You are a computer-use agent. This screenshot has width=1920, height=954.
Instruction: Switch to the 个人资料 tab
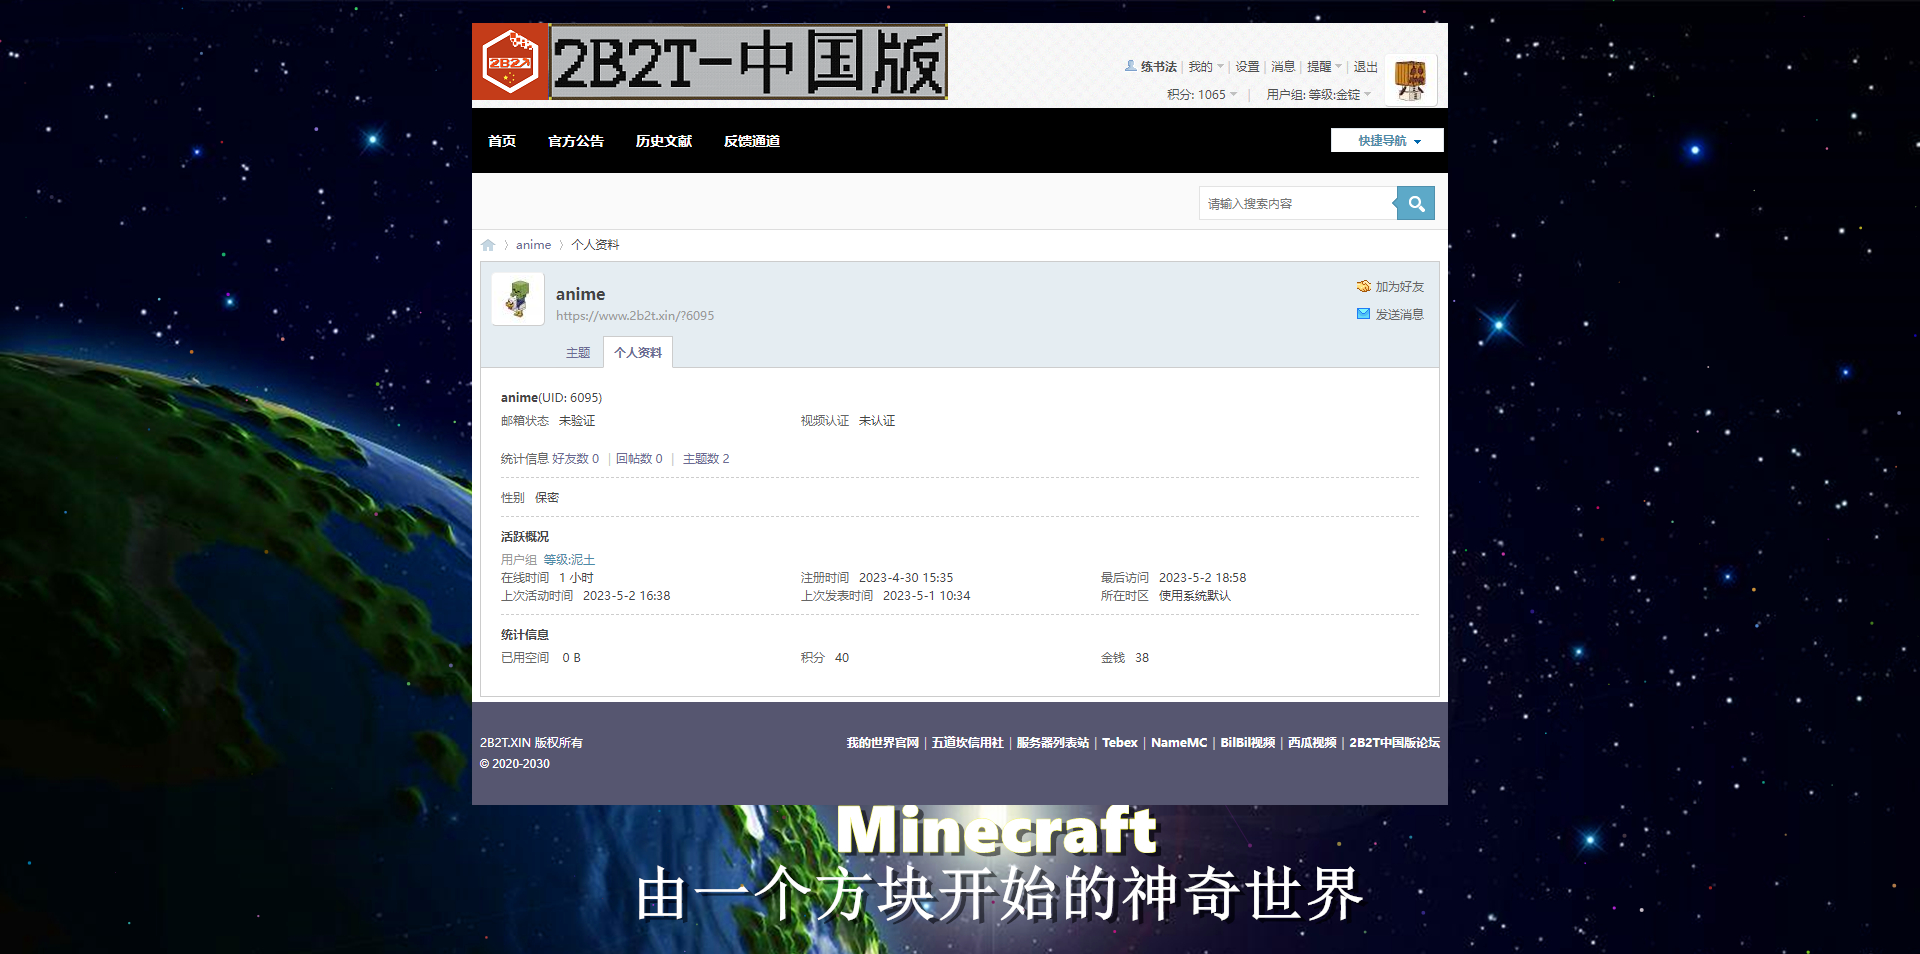[x=638, y=353]
